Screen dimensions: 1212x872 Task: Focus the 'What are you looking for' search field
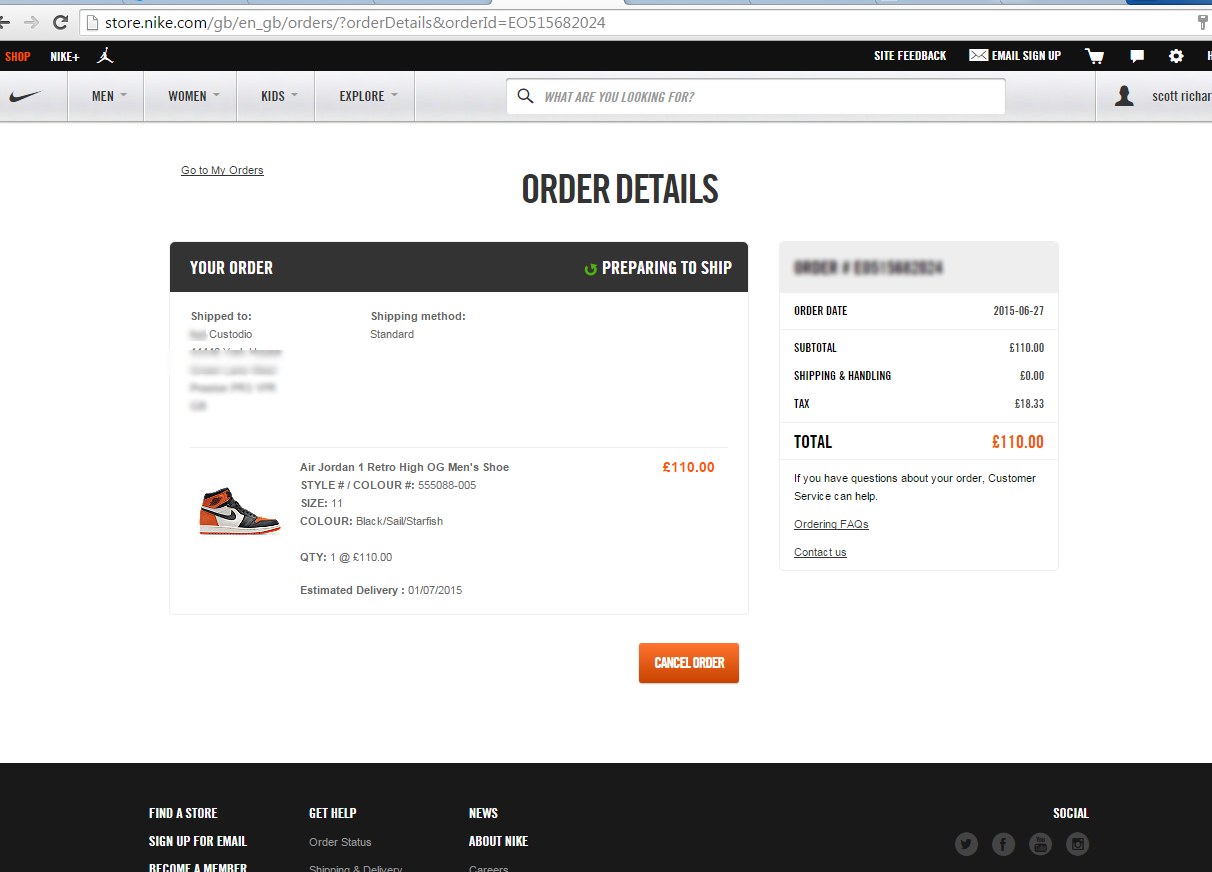click(755, 96)
